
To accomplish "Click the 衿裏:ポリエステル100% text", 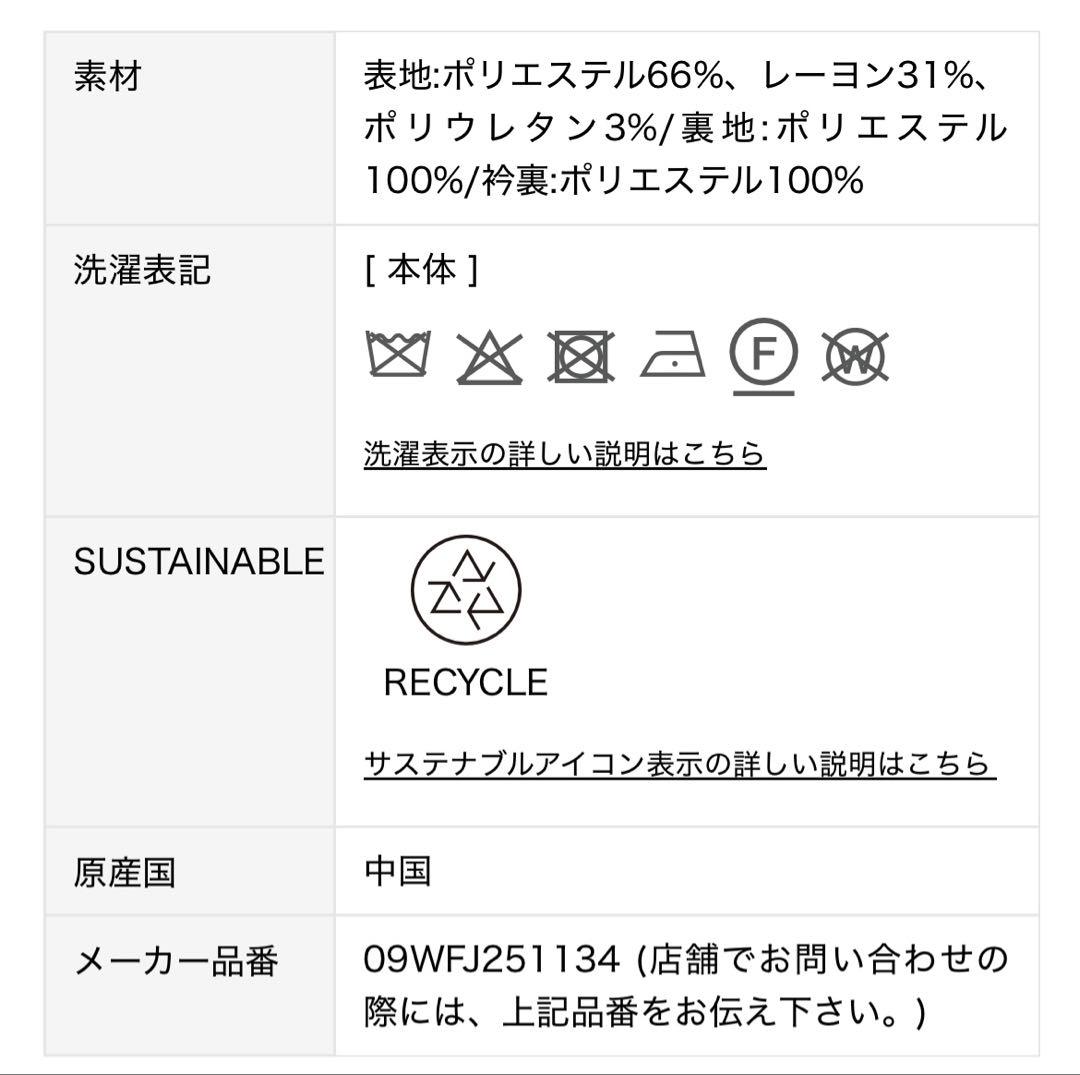I will 672,180.
